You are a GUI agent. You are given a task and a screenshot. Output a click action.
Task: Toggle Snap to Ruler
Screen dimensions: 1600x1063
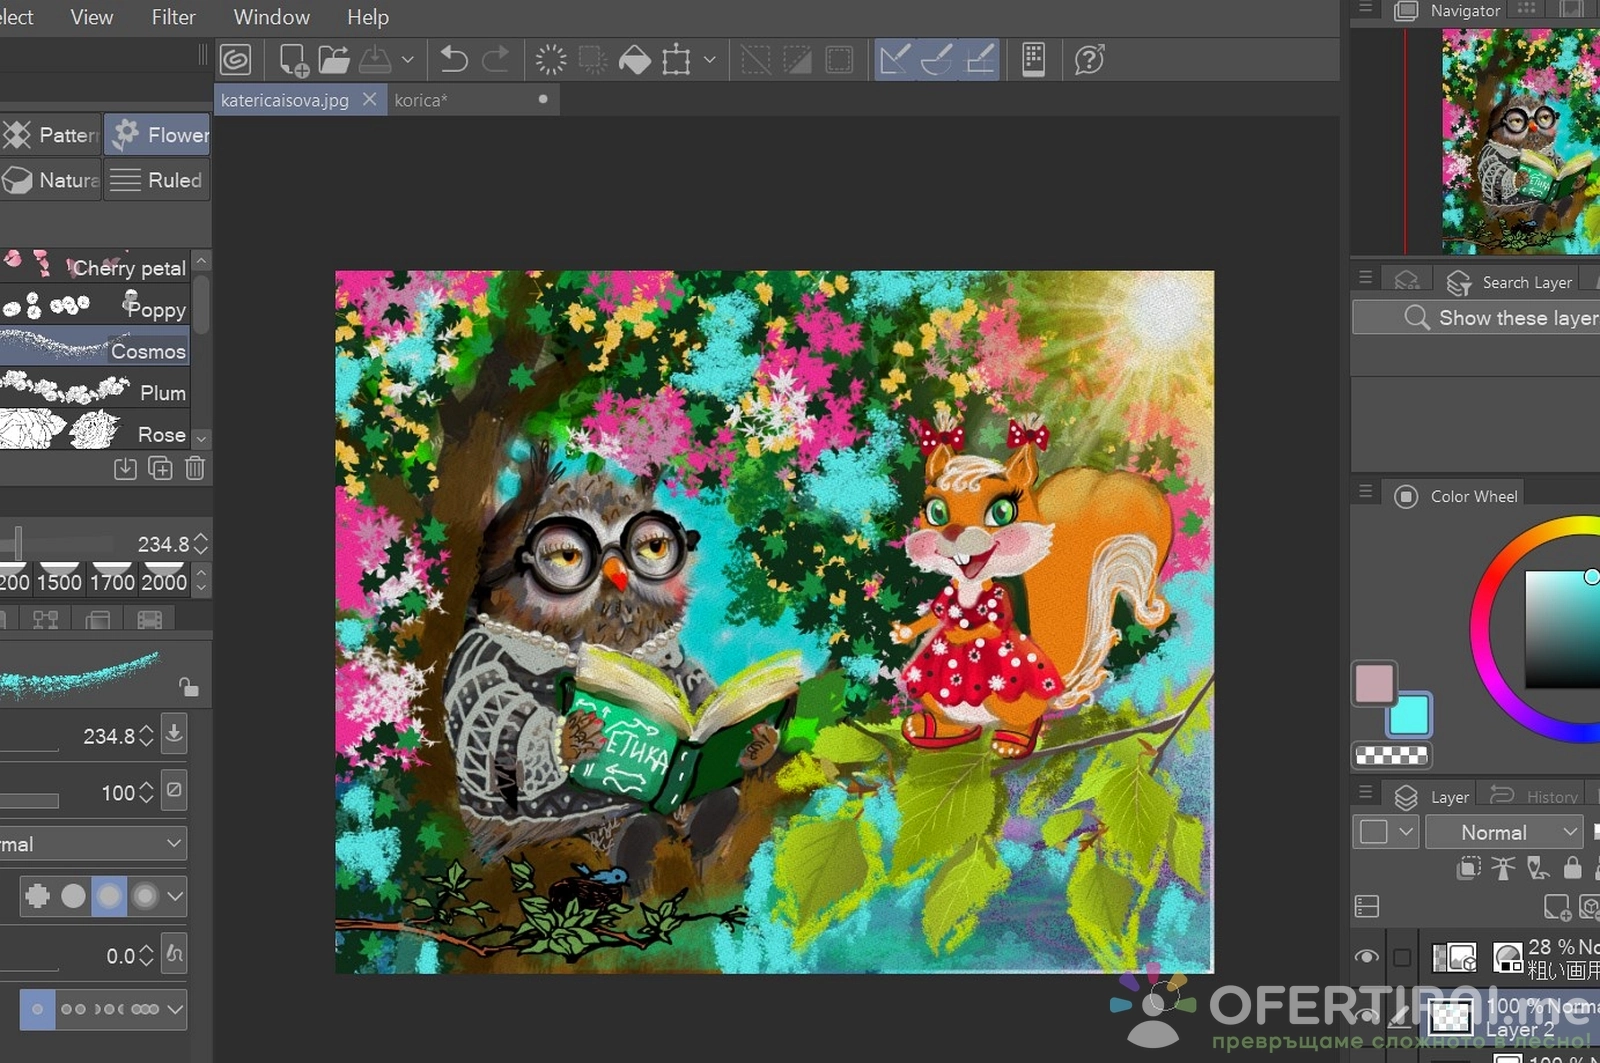click(x=895, y=60)
